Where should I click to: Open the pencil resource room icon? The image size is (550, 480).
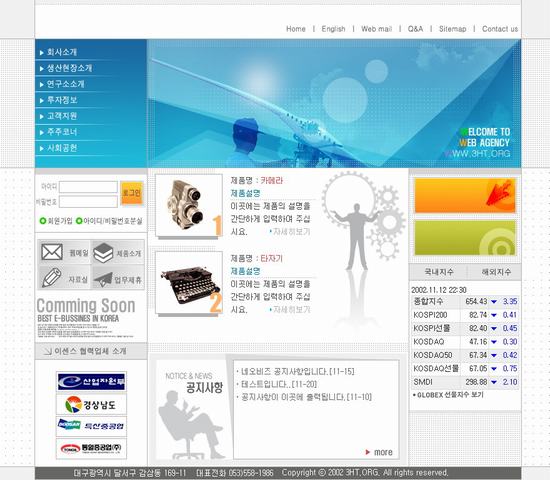[x=52, y=278]
